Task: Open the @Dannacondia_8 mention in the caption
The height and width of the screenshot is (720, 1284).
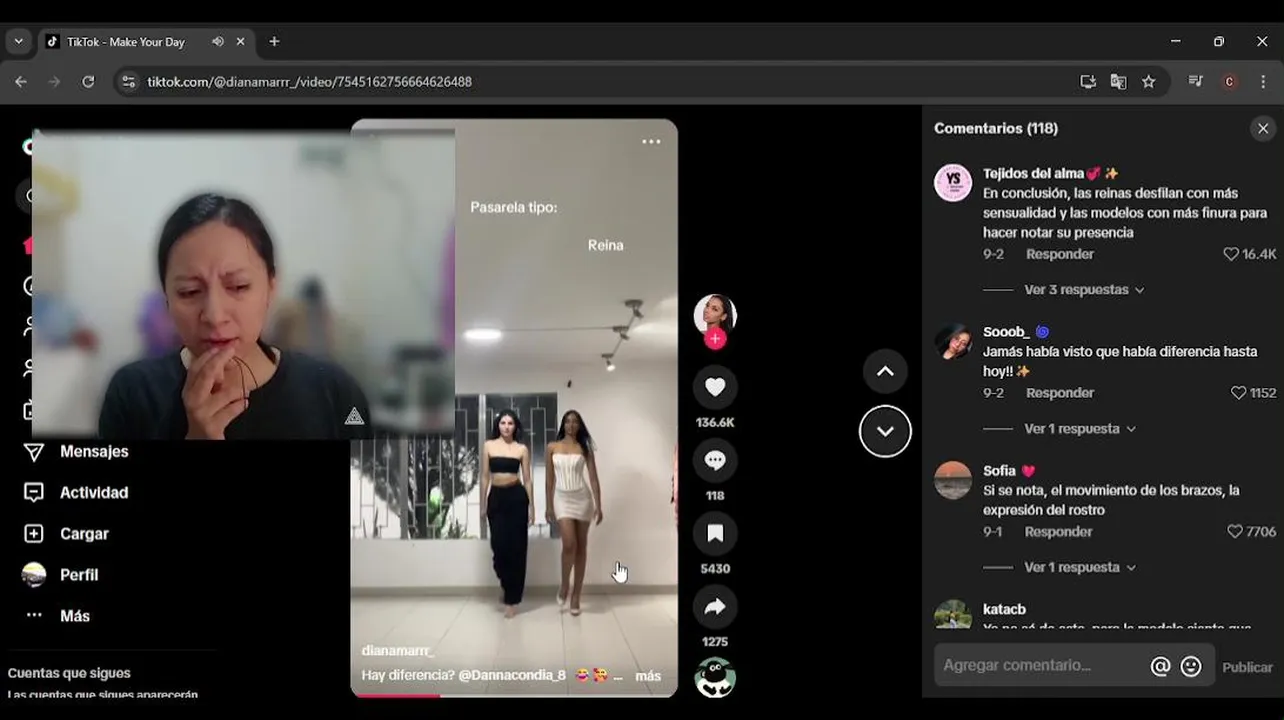Action: click(512, 676)
